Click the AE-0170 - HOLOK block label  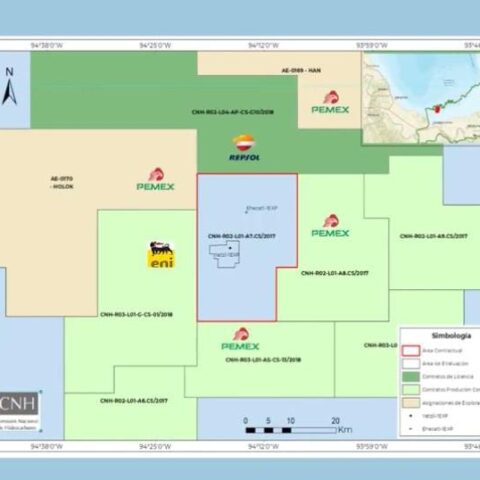tap(62, 182)
